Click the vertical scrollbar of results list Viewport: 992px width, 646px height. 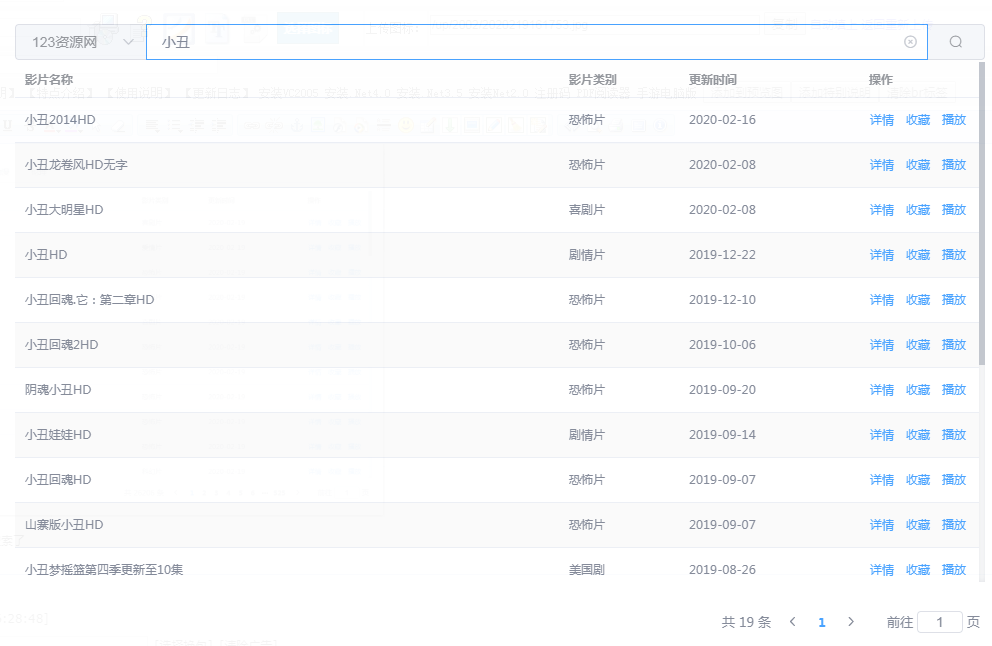pyautogui.click(x=981, y=220)
